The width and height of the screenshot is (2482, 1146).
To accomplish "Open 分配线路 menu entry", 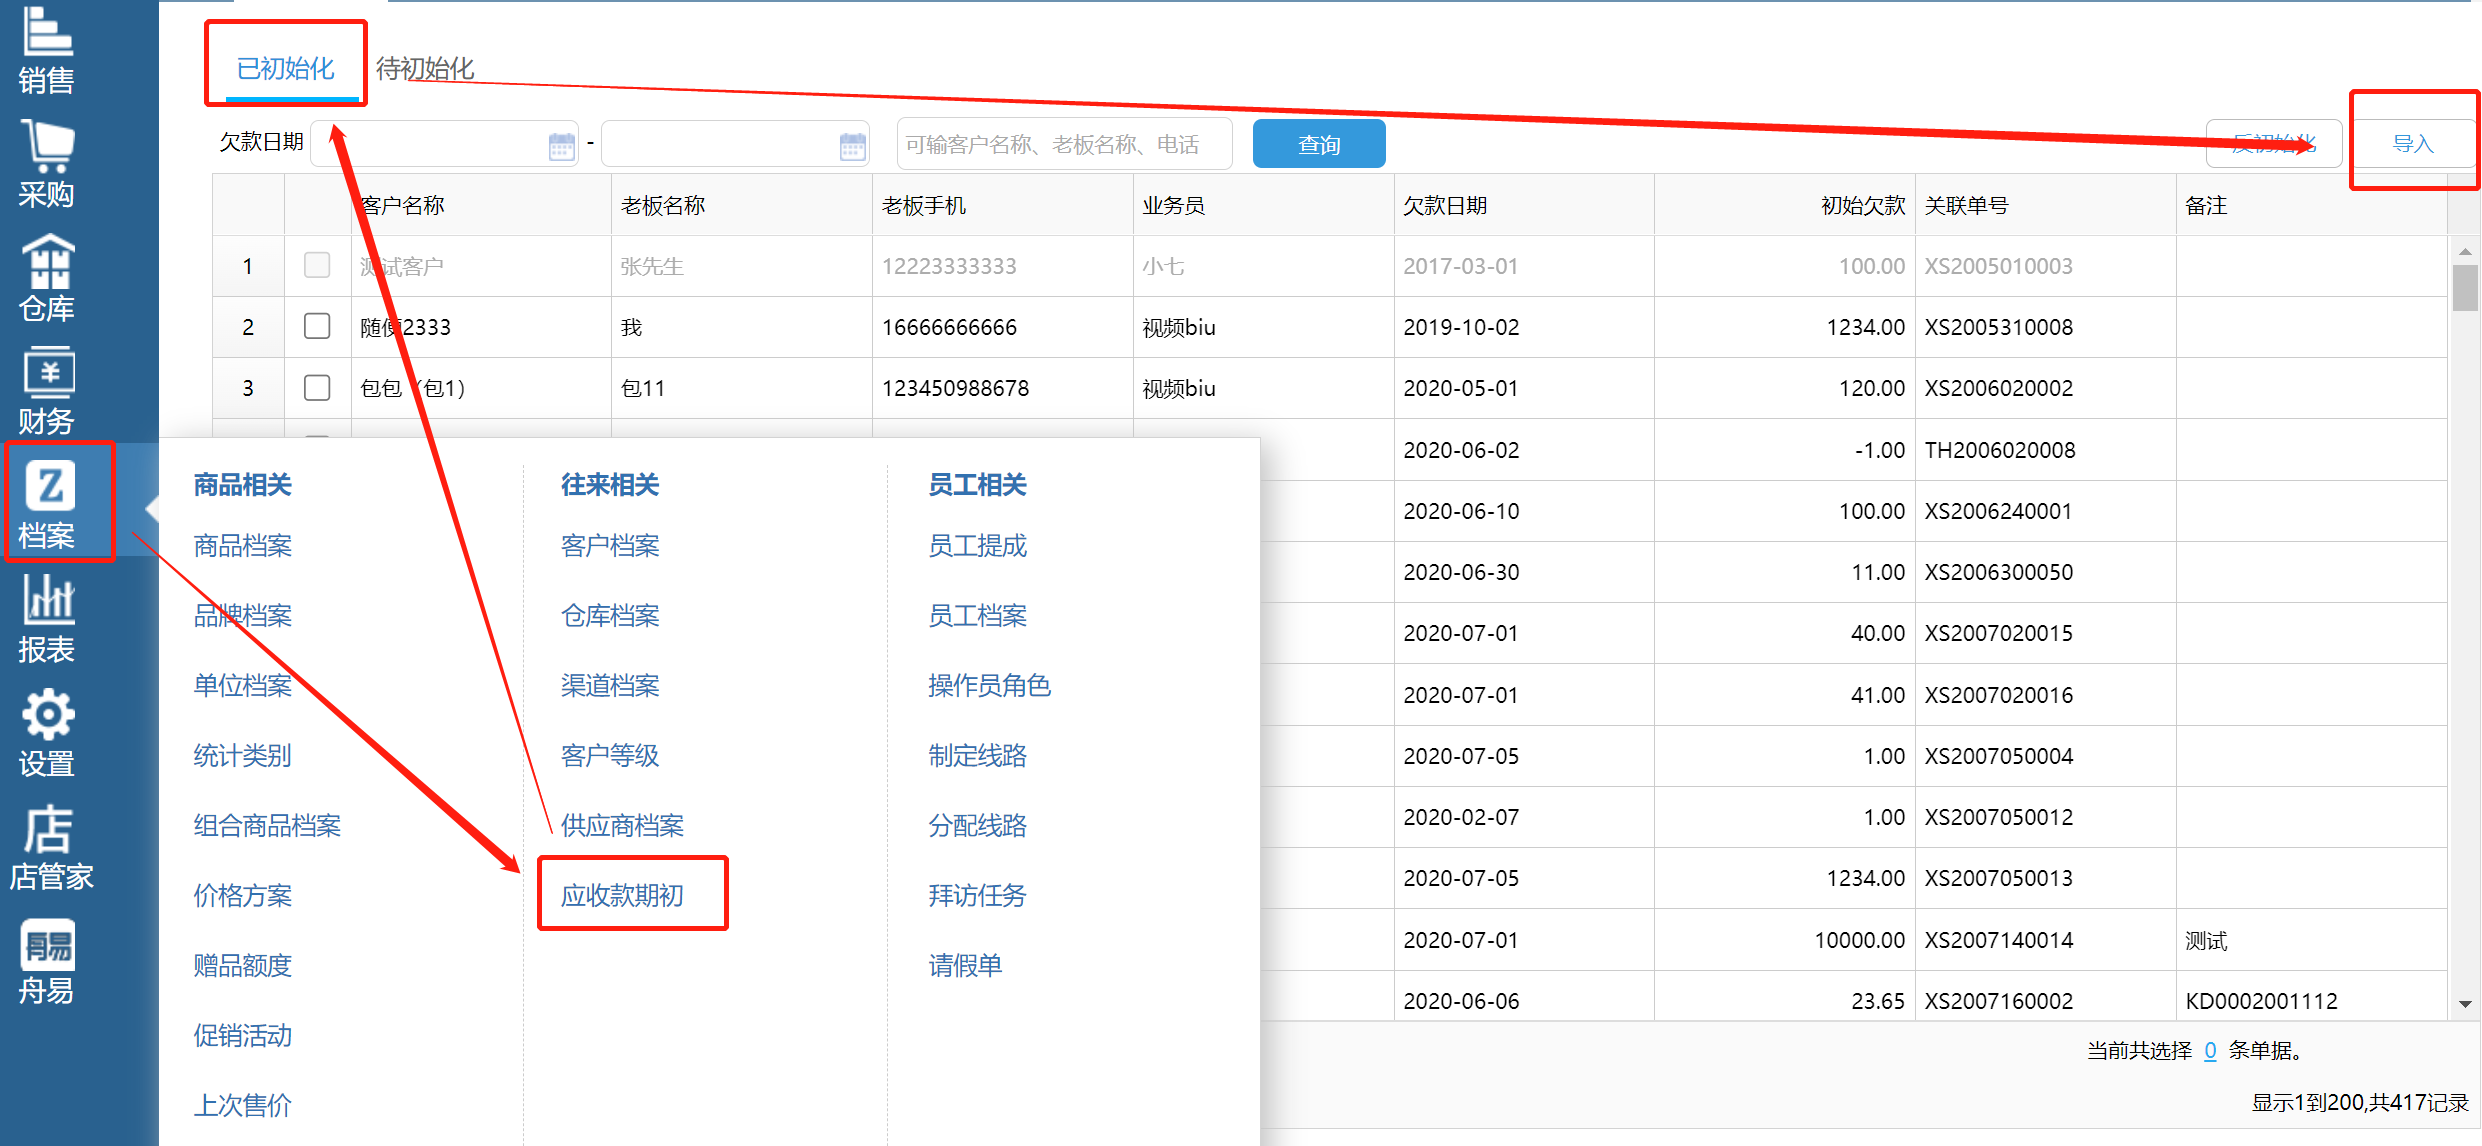I will pyautogui.click(x=977, y=826).
